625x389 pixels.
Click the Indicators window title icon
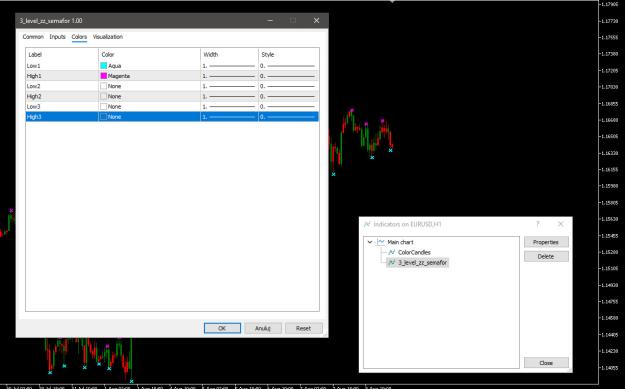point(367,224)
